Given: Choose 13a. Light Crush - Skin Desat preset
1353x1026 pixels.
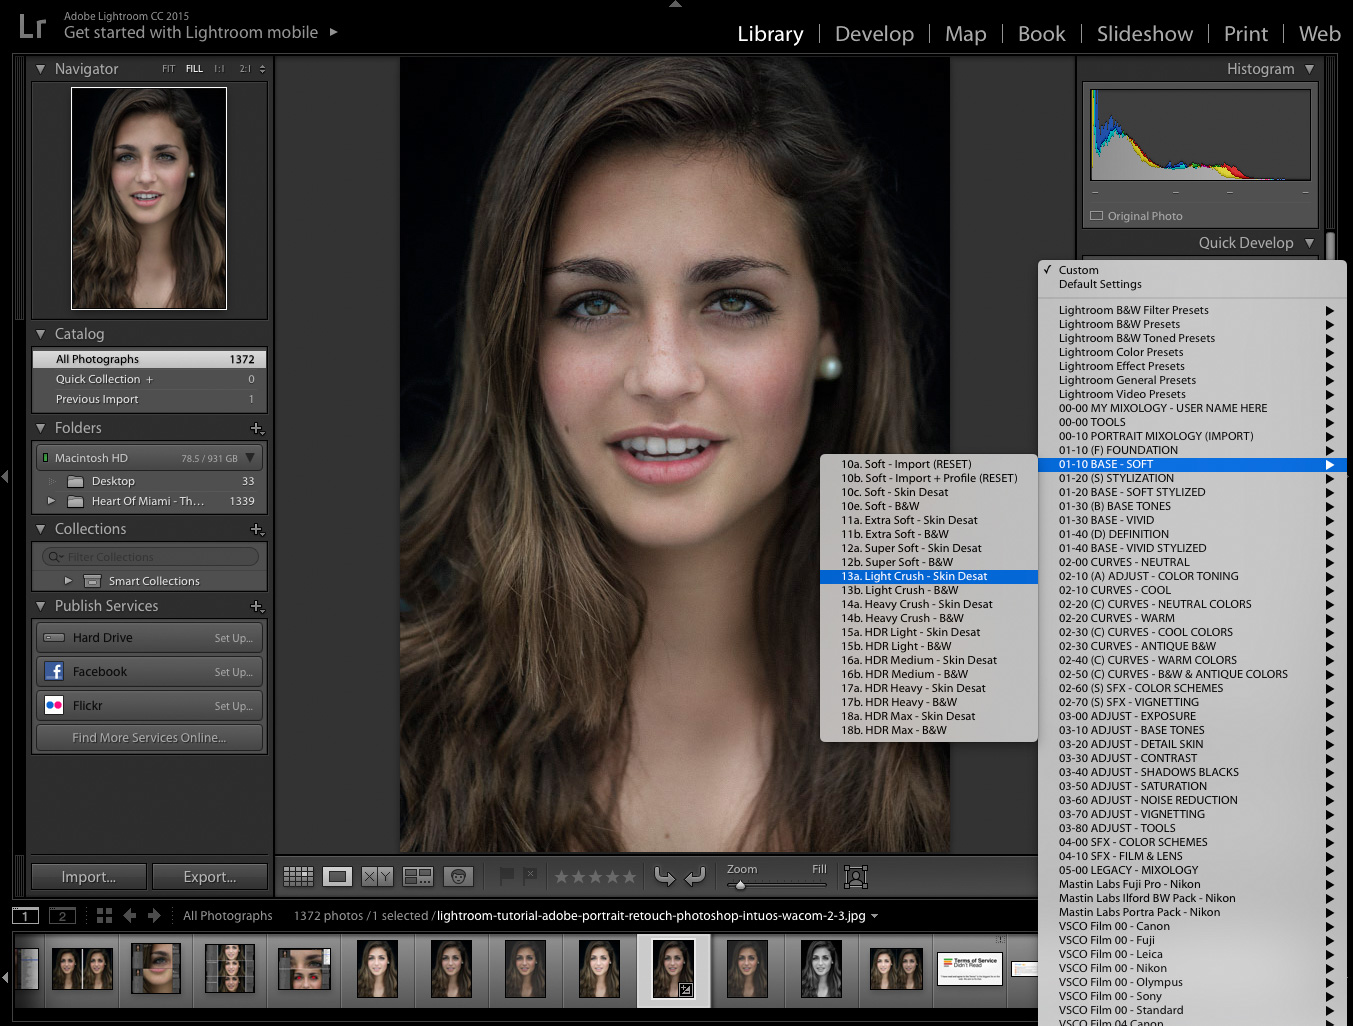Looking at the screenshot, I should click(913, 576).
